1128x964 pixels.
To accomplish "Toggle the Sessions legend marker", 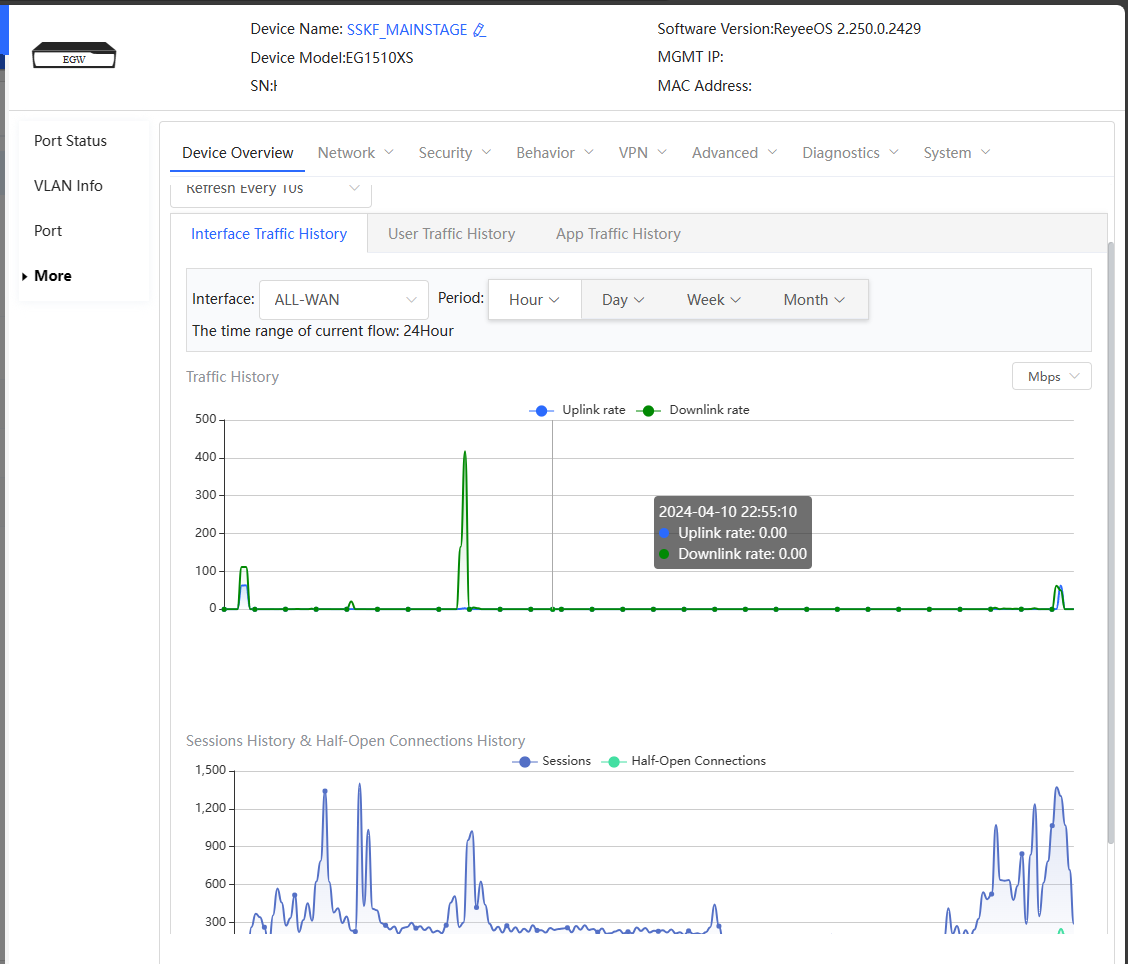I will (x=524, y=761).
